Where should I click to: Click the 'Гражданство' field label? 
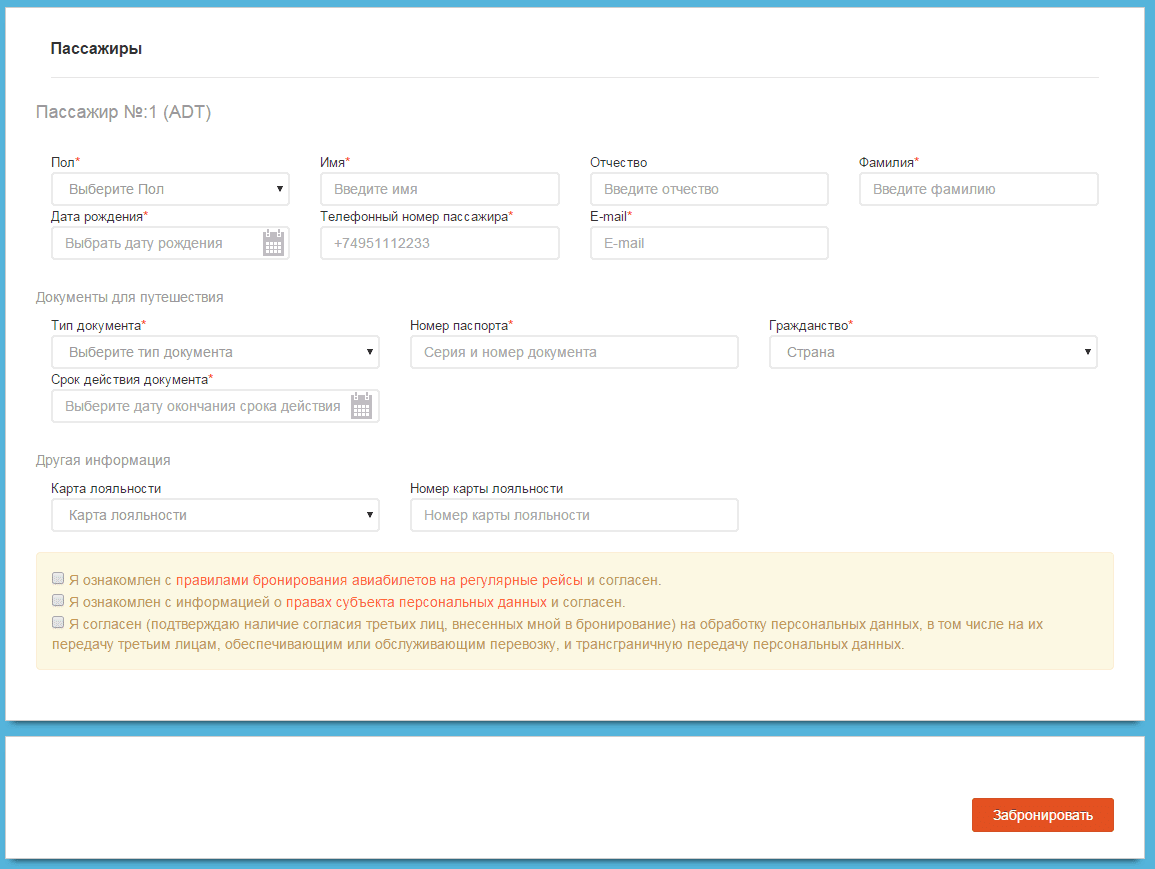tap(810, 326)
